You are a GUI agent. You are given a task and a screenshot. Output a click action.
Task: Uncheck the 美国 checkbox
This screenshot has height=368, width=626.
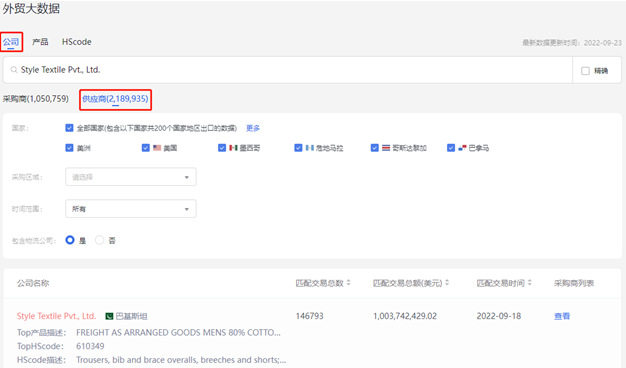(x=145, y=148)
